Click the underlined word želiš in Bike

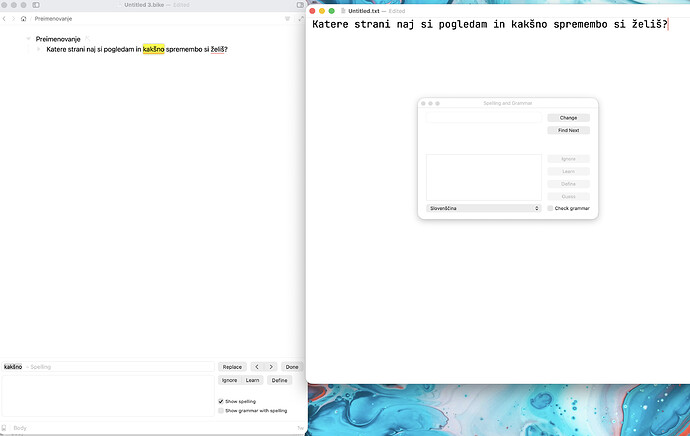click(x=217, y=49)
